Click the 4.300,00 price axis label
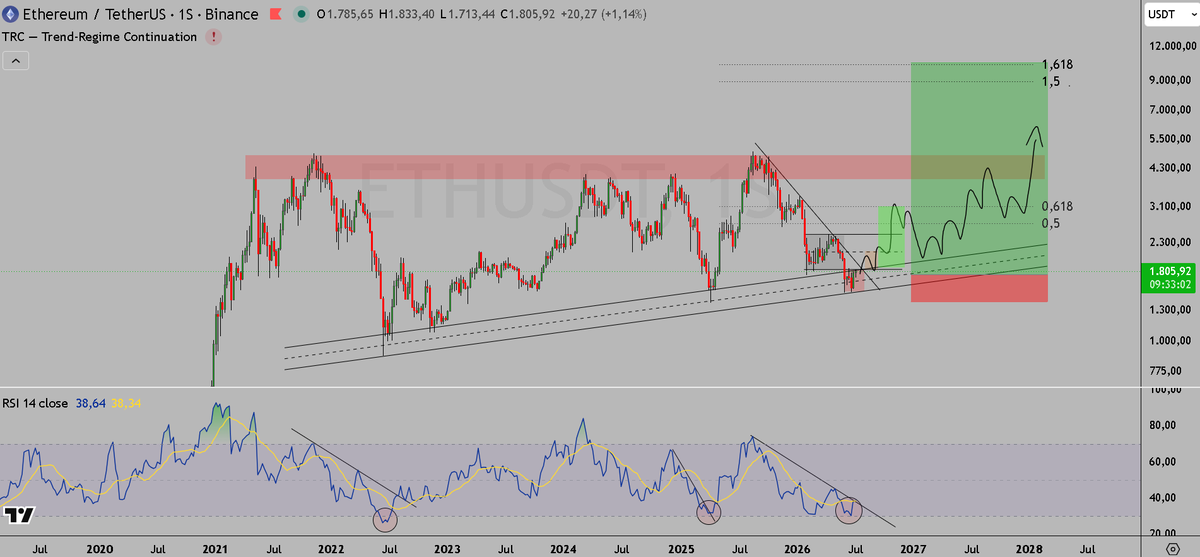This screenshot has width=1200, height=557. pyautogui.click(x=1168, y=167)
